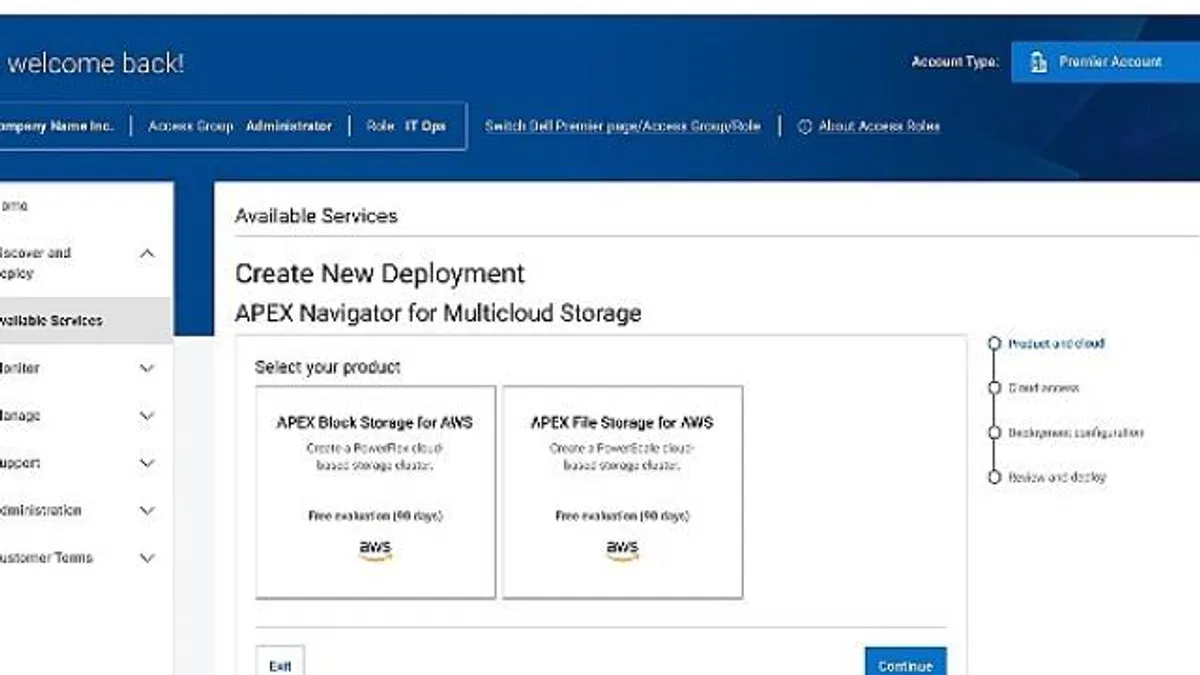The height and width of the screenshot is (675, 1200).
Task: Click 'APEX Navigator for Multicloud Storage' heading
Action: [438, 313]
